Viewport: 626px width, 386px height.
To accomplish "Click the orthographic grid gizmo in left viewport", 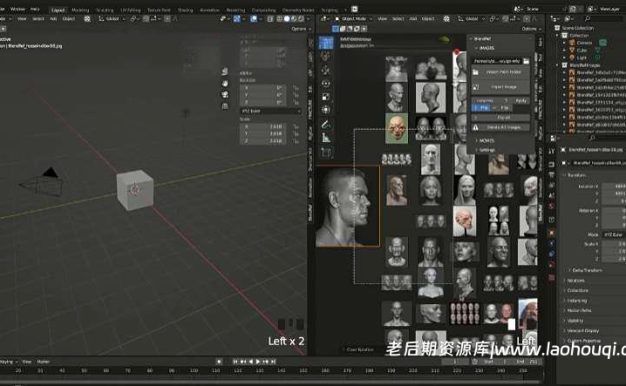I will click(225, 106).
